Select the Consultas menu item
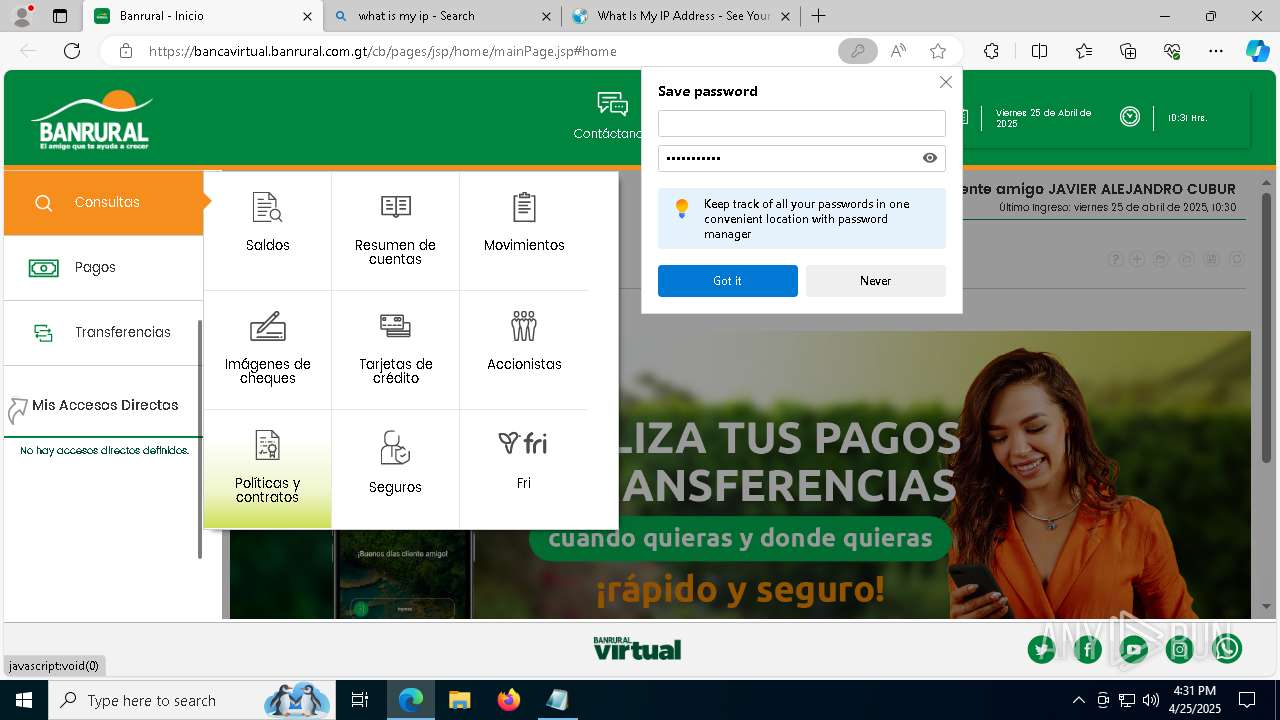This screenshot has width=1280, height=720. [104, 202]
